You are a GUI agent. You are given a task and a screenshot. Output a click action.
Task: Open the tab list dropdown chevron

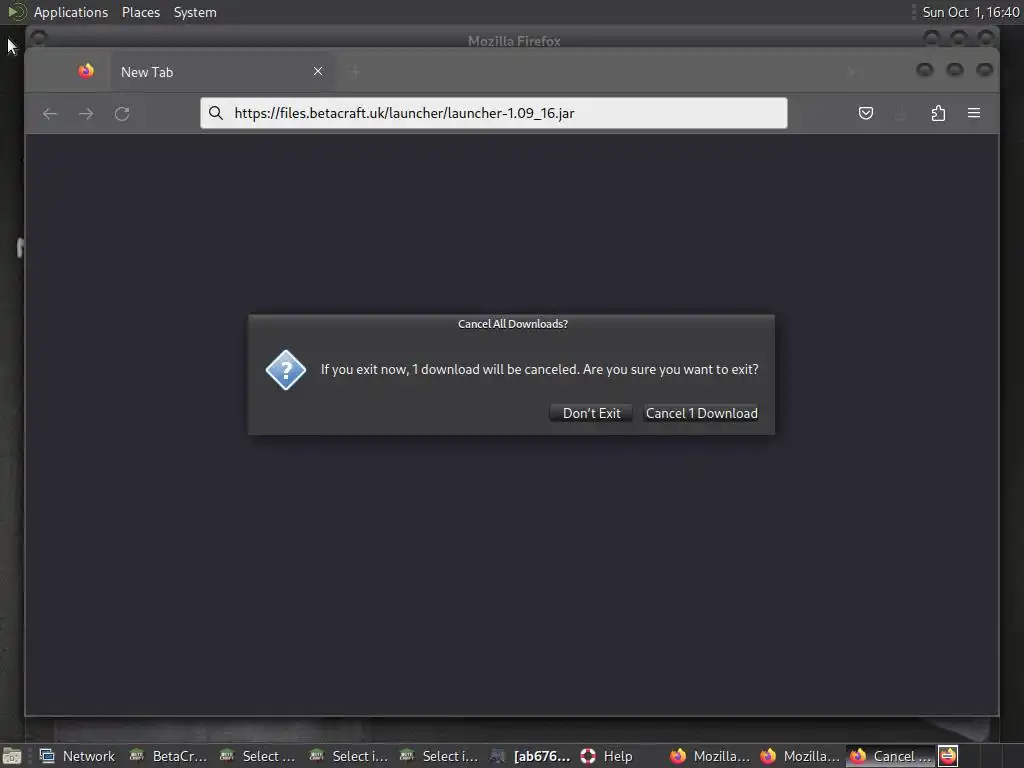click(850, 72)
